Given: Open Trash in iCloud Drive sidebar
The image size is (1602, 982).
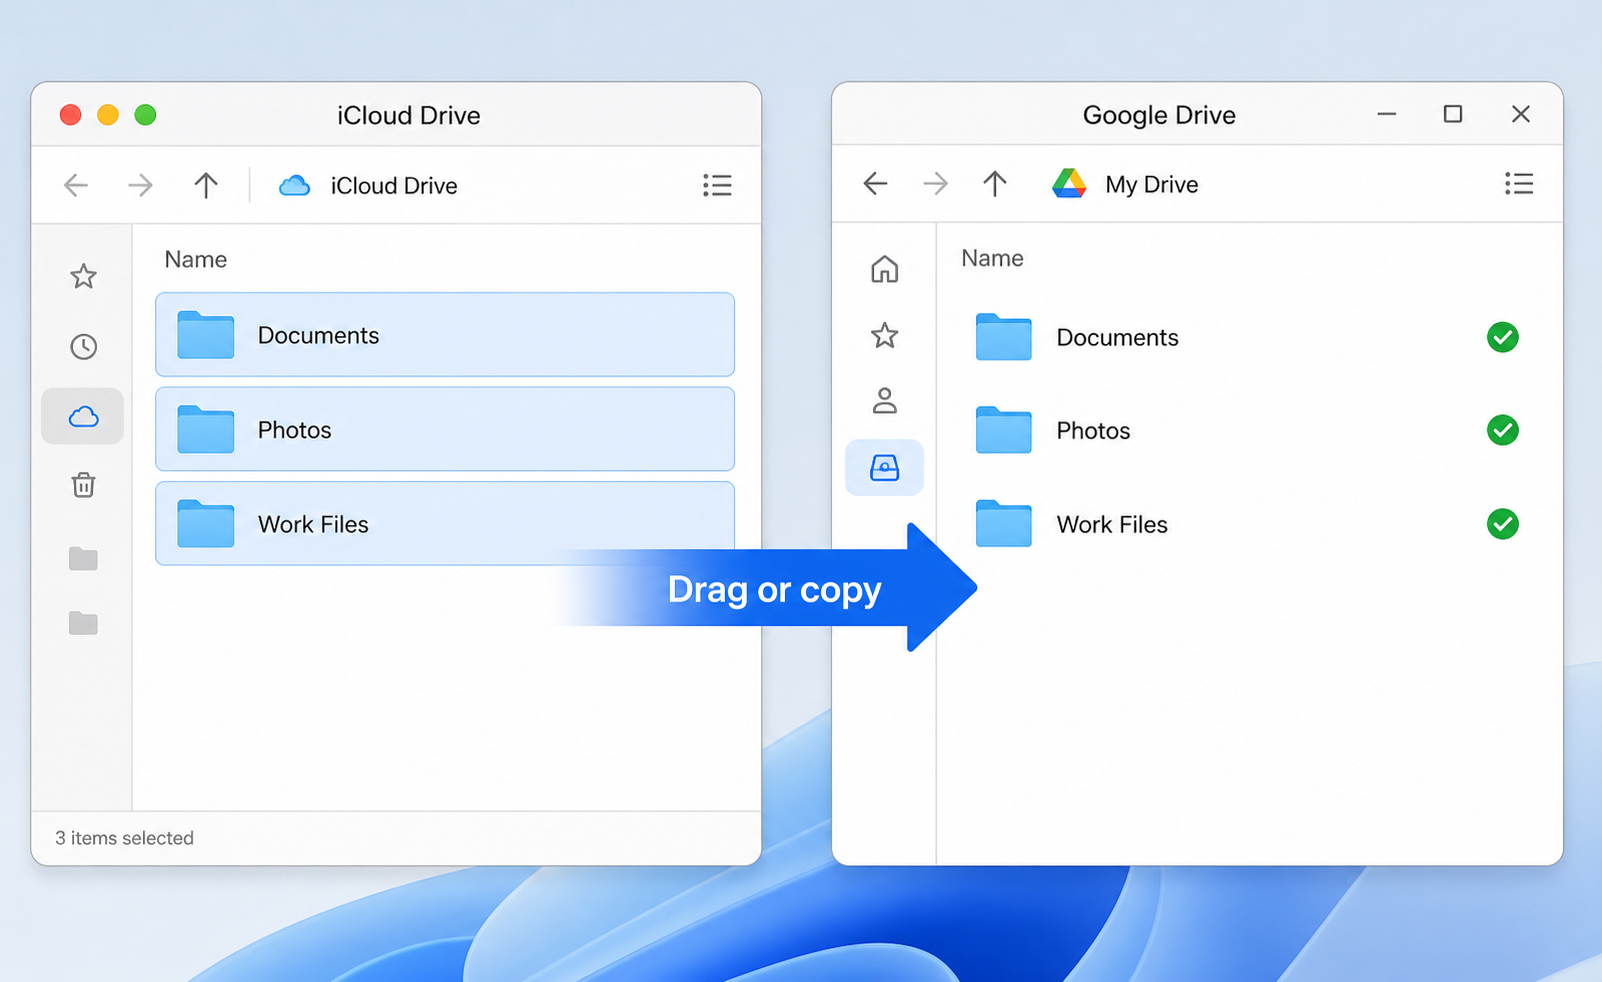Looking at the screenshot, I should coord(84,485).
